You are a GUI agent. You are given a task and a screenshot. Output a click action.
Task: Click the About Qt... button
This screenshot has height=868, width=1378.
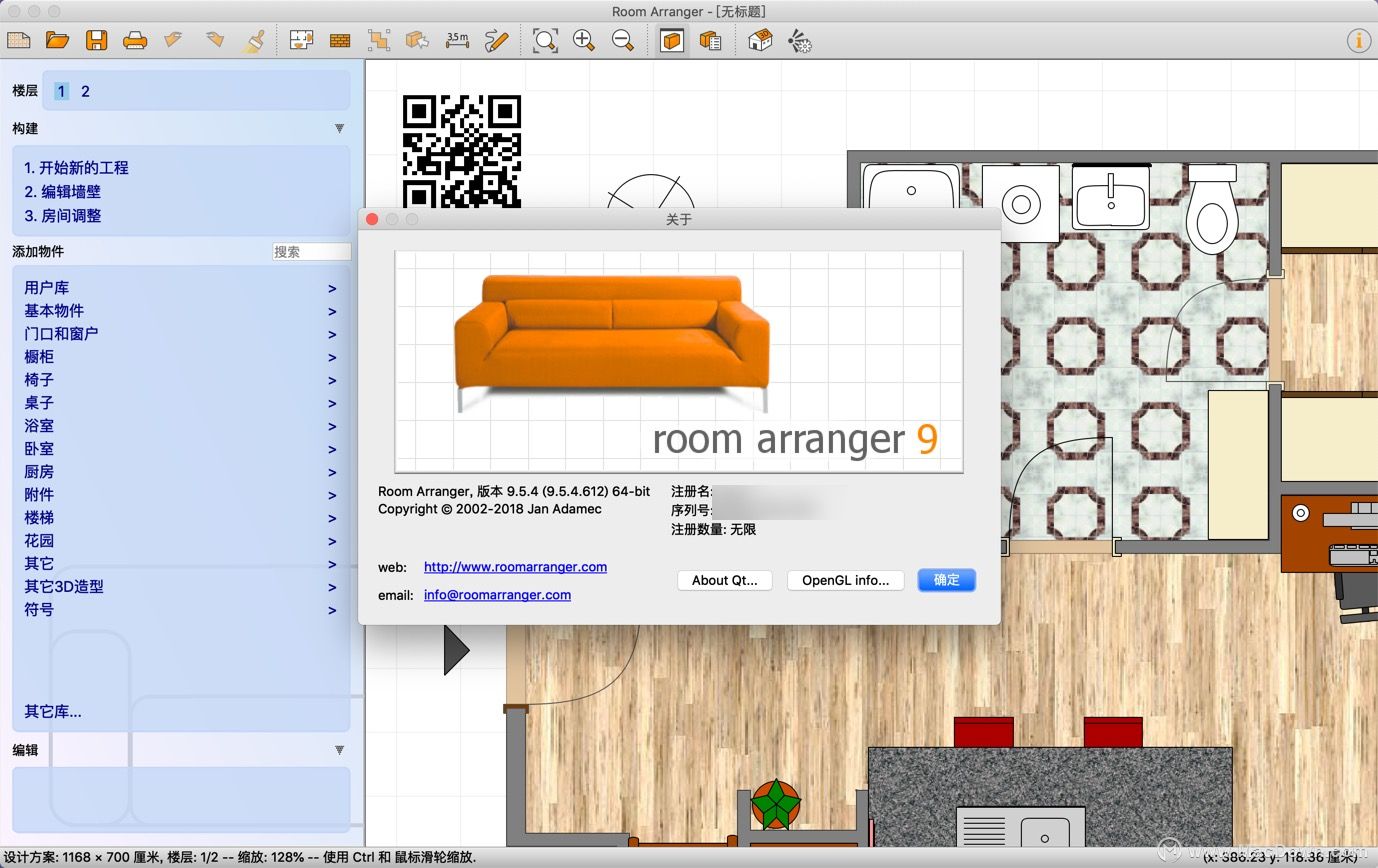[x=725, y=580]
